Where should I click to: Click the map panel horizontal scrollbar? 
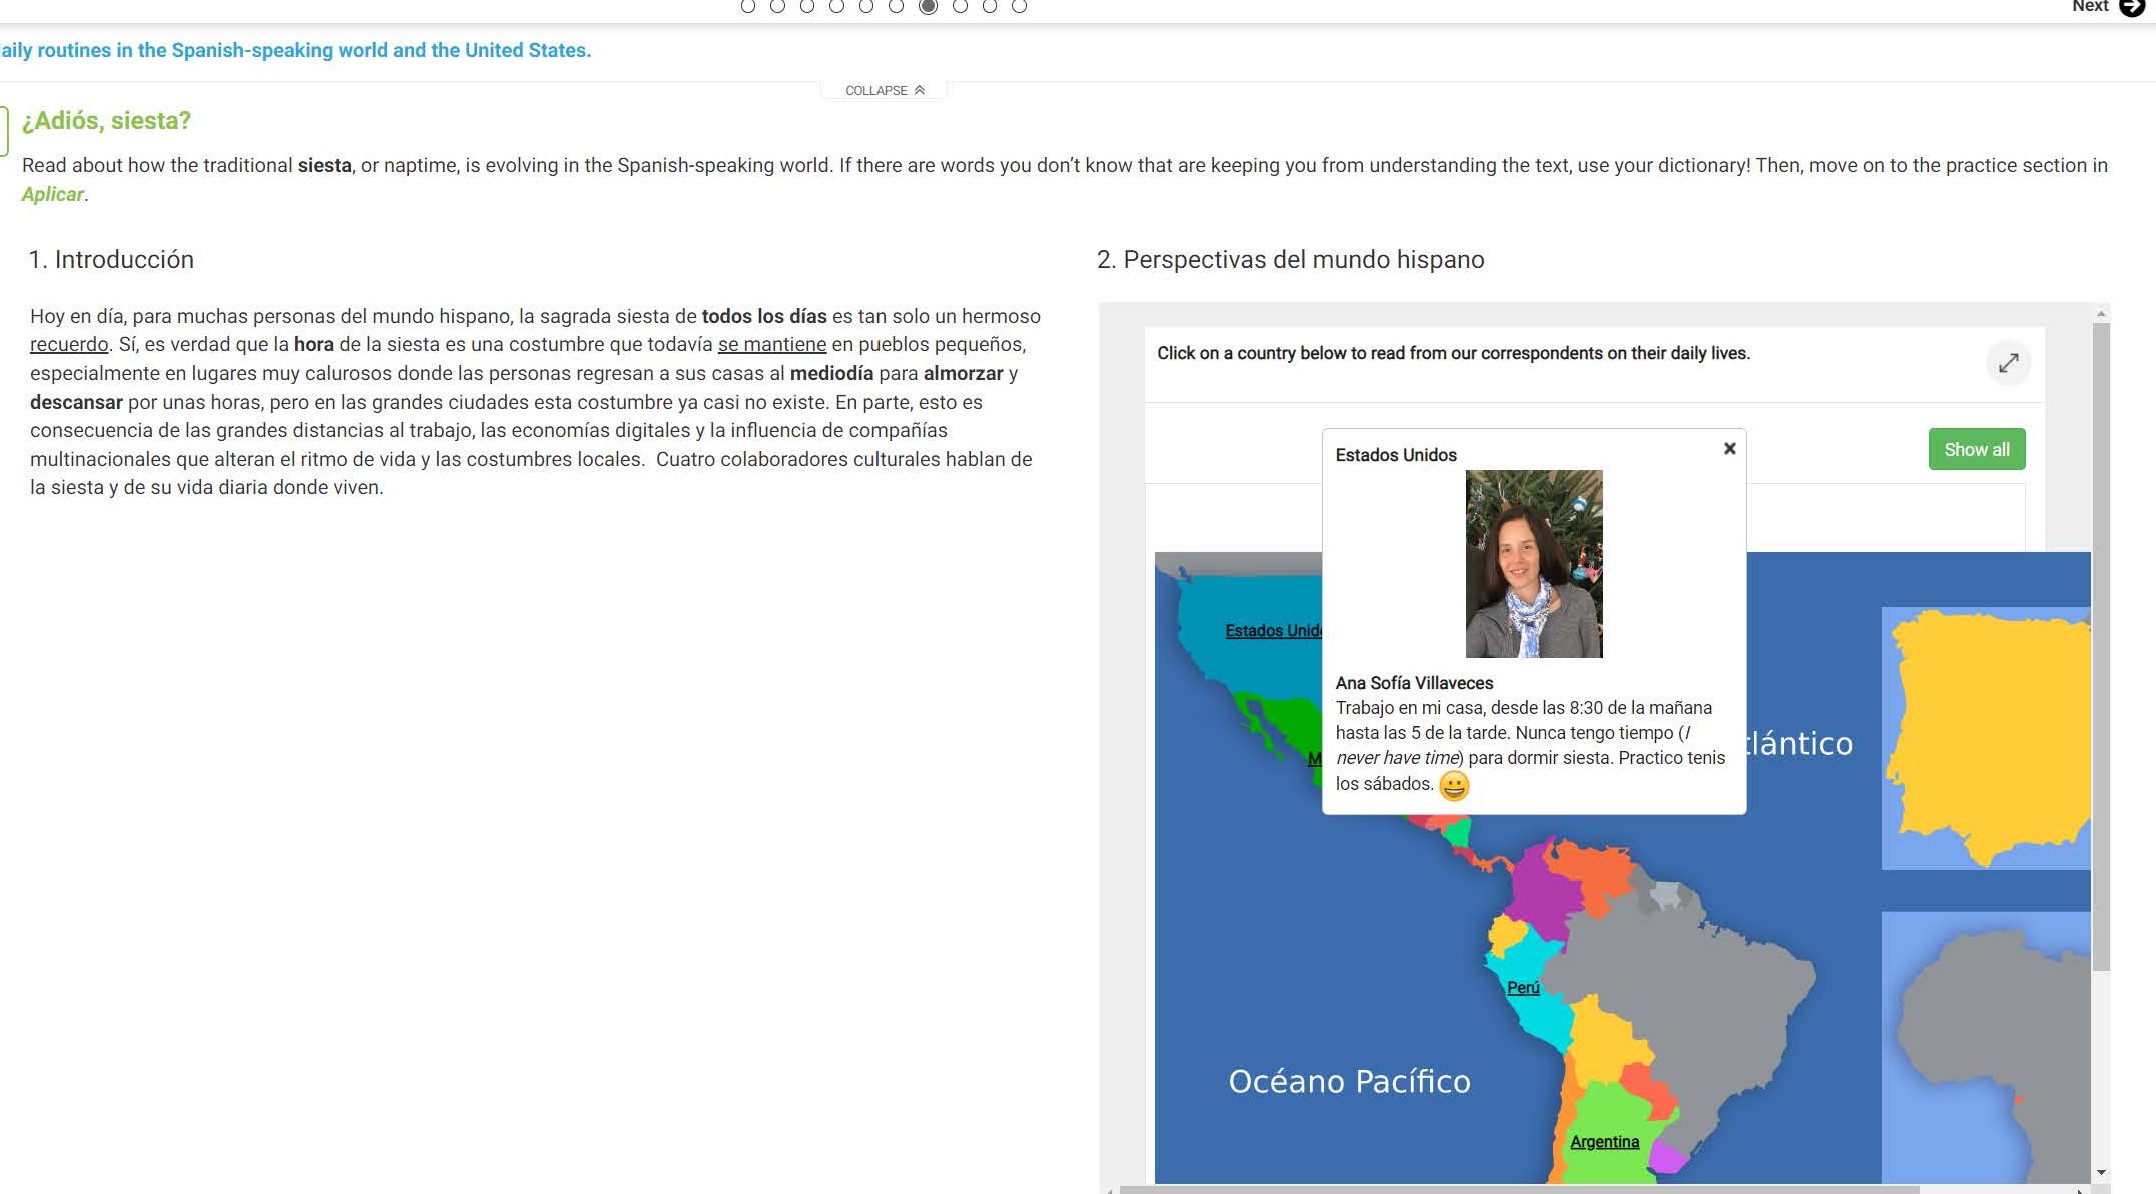click(1520, 1190)
